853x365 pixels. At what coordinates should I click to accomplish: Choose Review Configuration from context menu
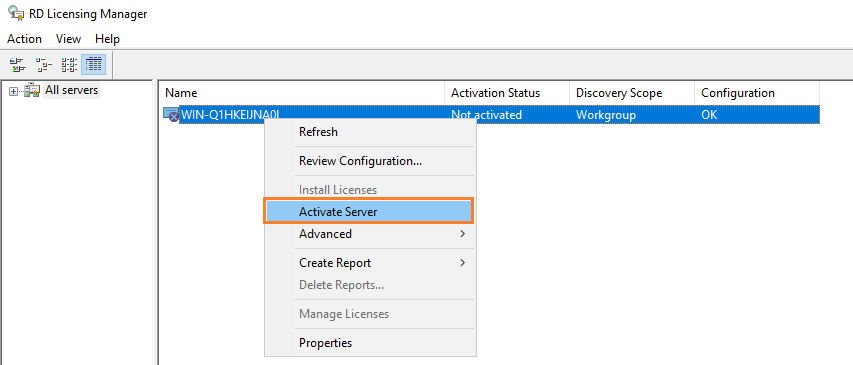coord(370,161)
